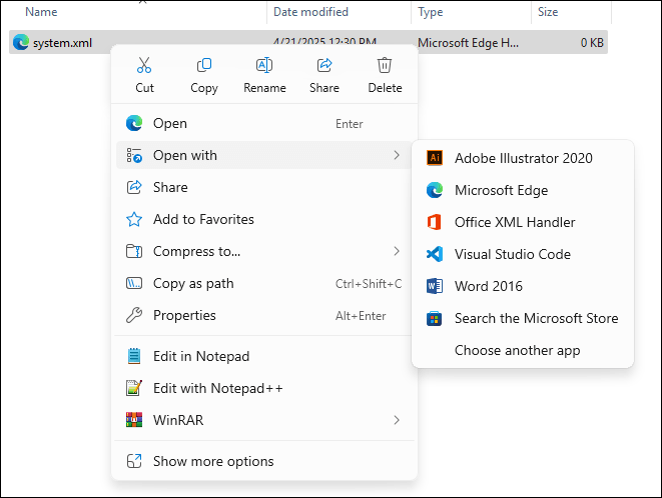Open with Microsoft Edge from submenu
This screenshot has width=662, height=498.
(x=501, y=190)
